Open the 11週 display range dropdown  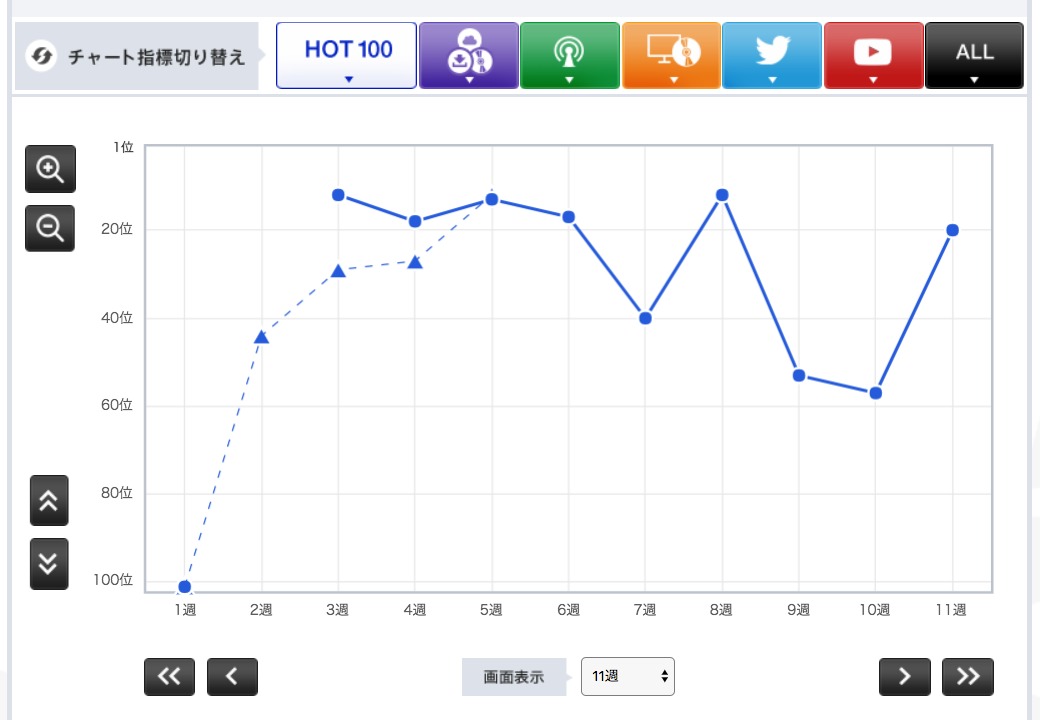(x=627, y=676)
